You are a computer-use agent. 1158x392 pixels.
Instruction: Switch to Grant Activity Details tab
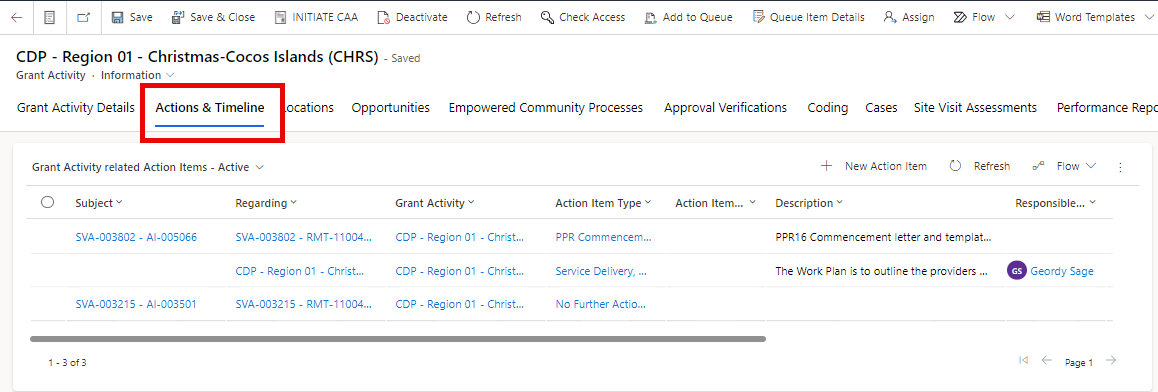point(75,108)
